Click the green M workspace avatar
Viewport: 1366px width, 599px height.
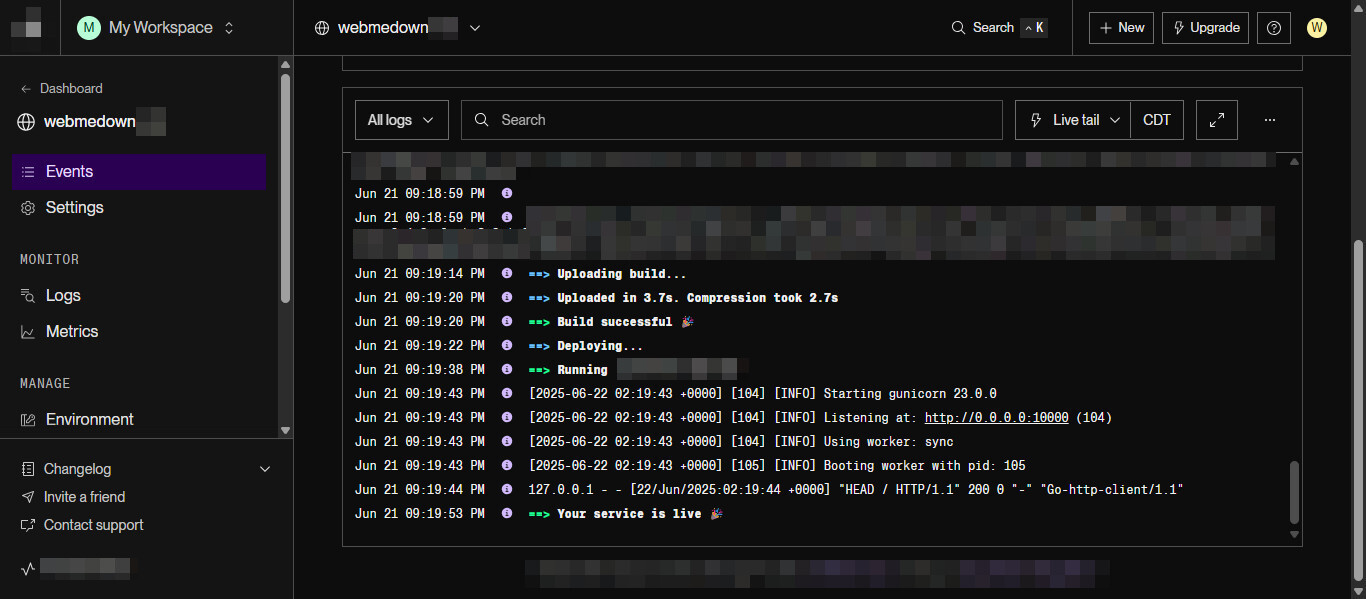89,28
